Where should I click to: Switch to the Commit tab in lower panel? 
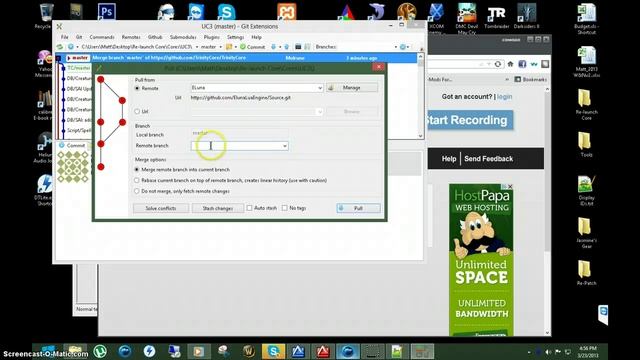[x=72, y=145]
